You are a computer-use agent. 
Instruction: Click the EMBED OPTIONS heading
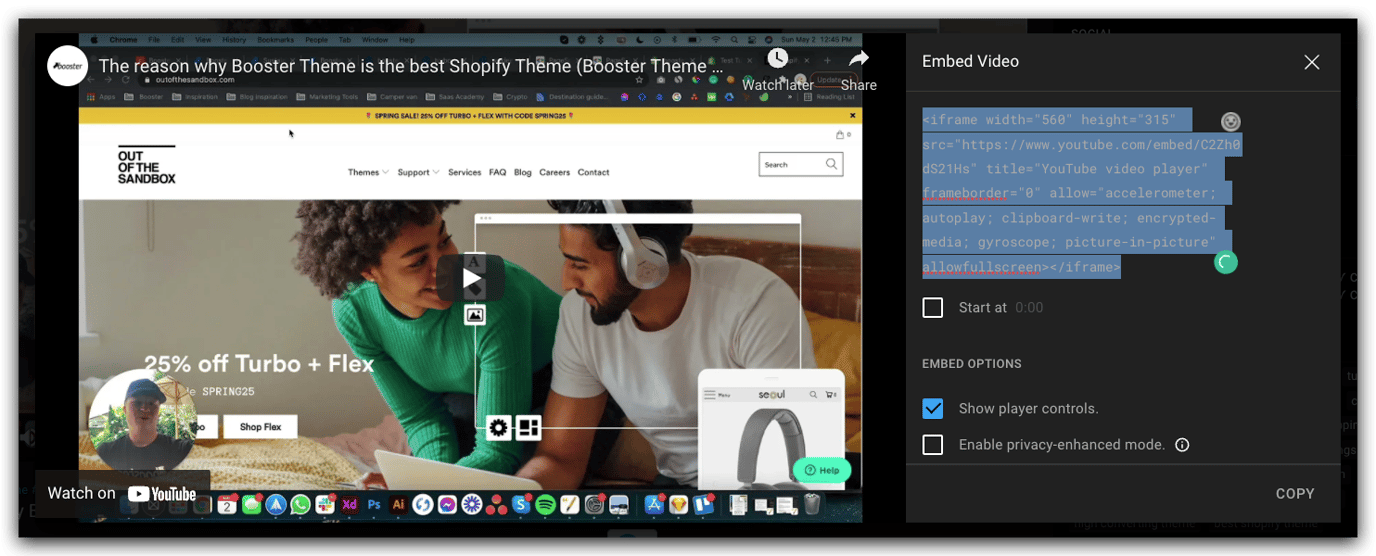[x=971, y=364]
